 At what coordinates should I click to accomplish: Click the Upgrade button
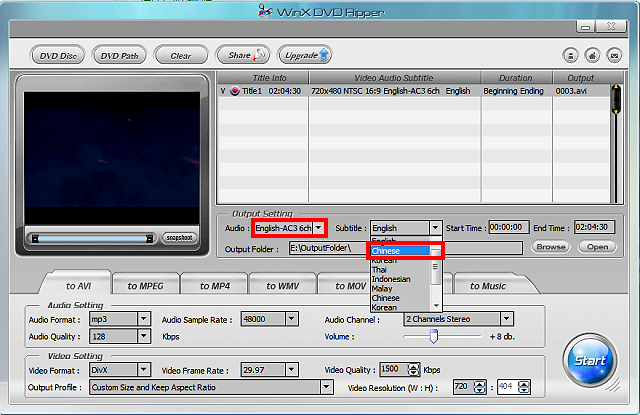[x=304, y=55]
